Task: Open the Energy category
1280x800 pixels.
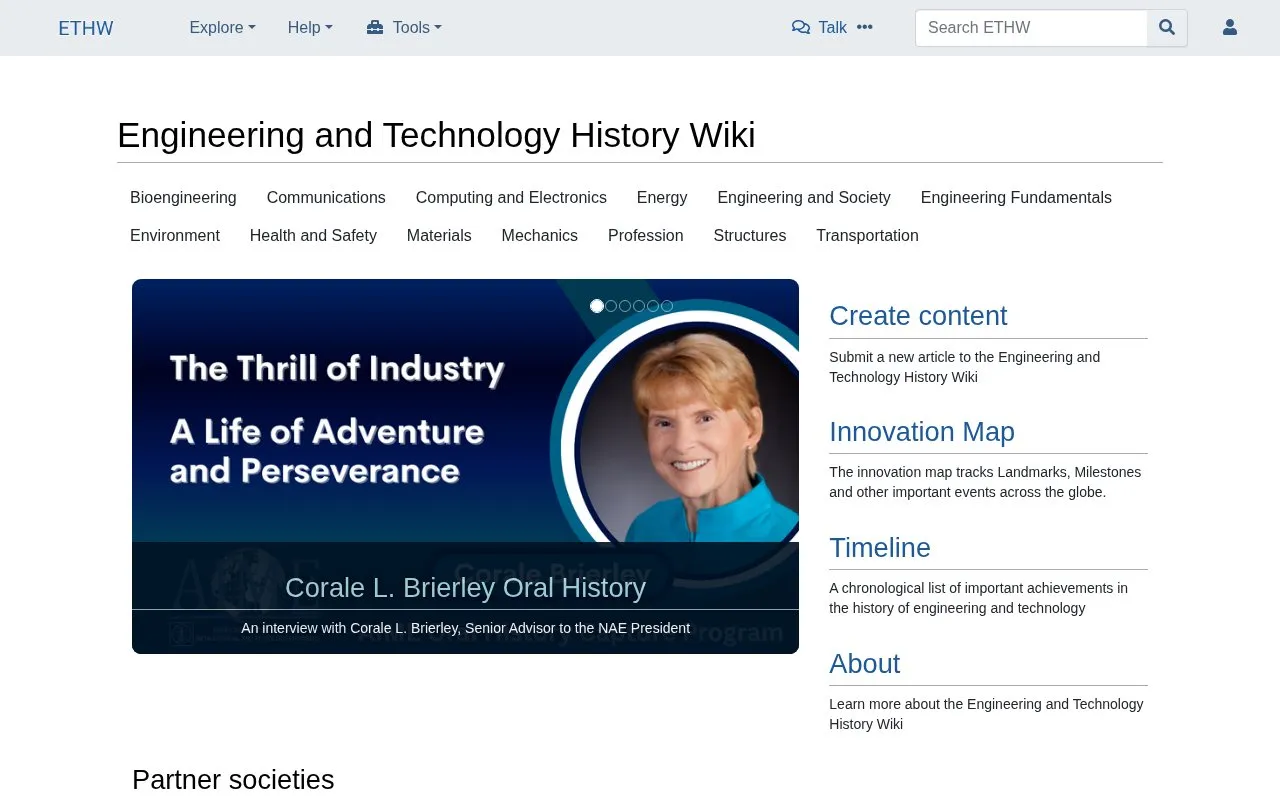Action: click(662, 198)
